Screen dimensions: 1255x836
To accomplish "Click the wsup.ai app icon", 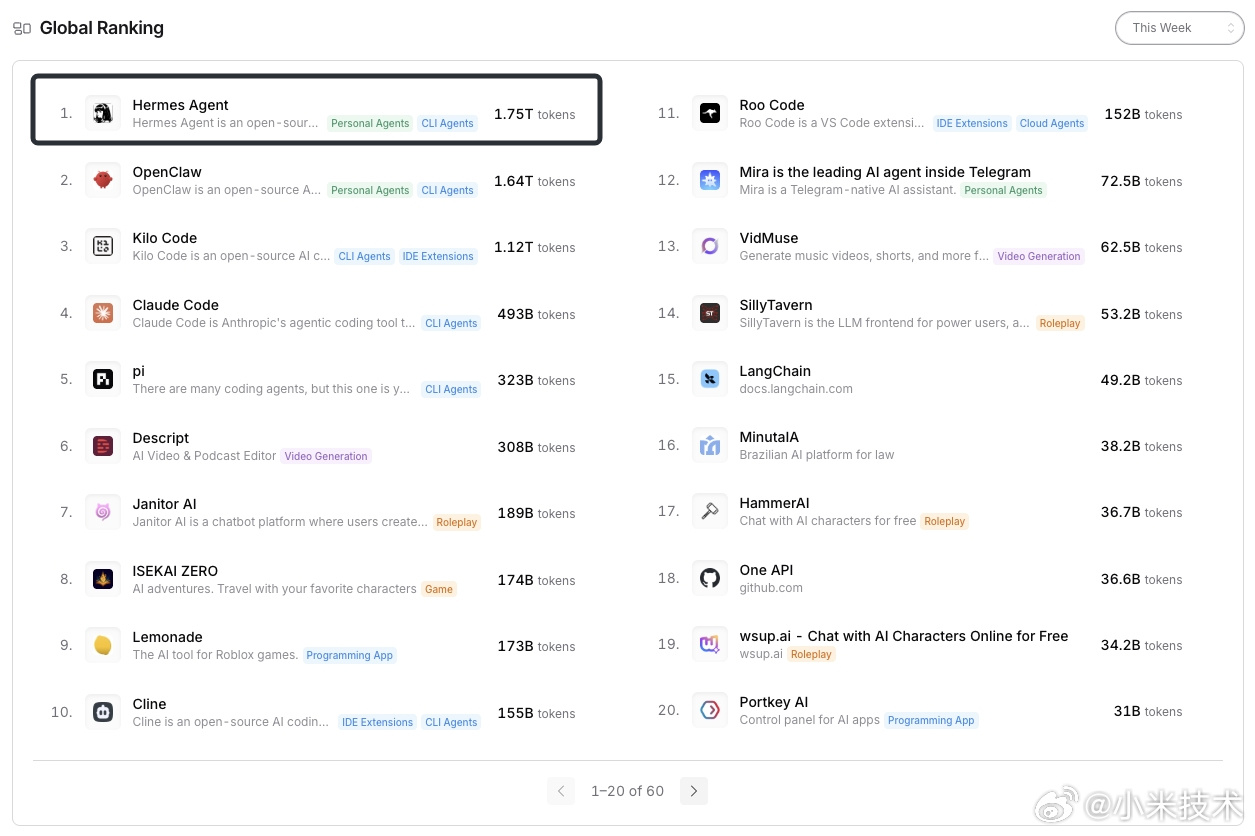I will click(710, 644).
